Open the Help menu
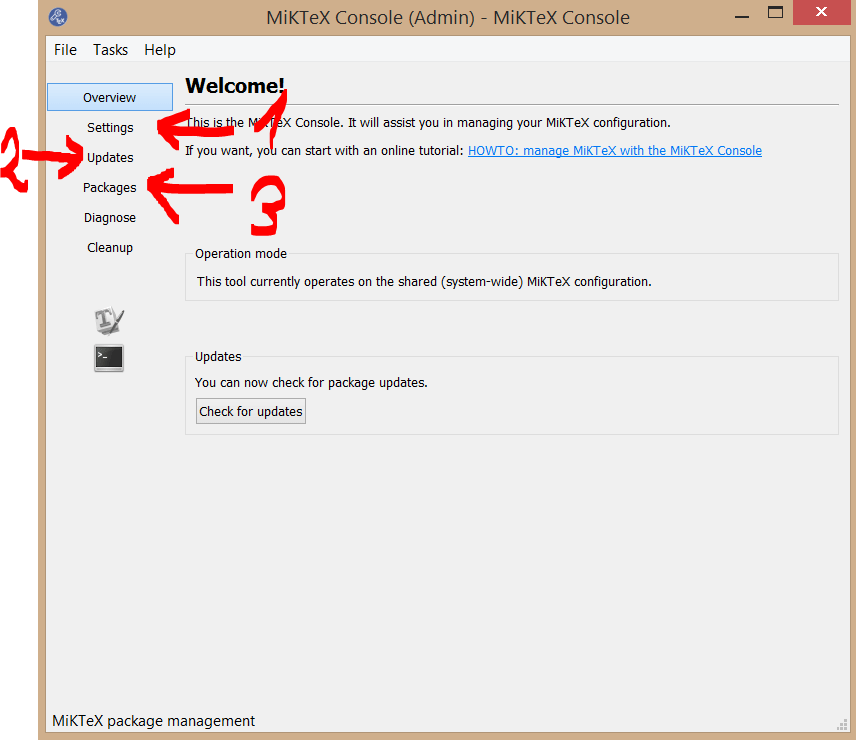Screen dimensions: 856x740 160,50
